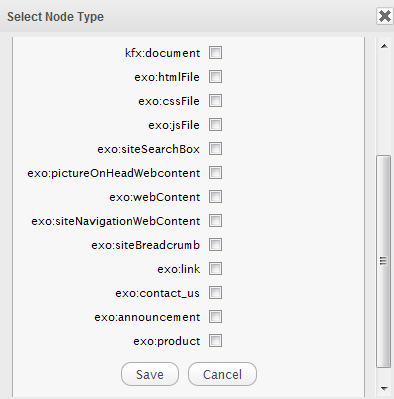Enable the exo:announcement checkbox
The height and width of the screenshot is (399, 394).
215,317
